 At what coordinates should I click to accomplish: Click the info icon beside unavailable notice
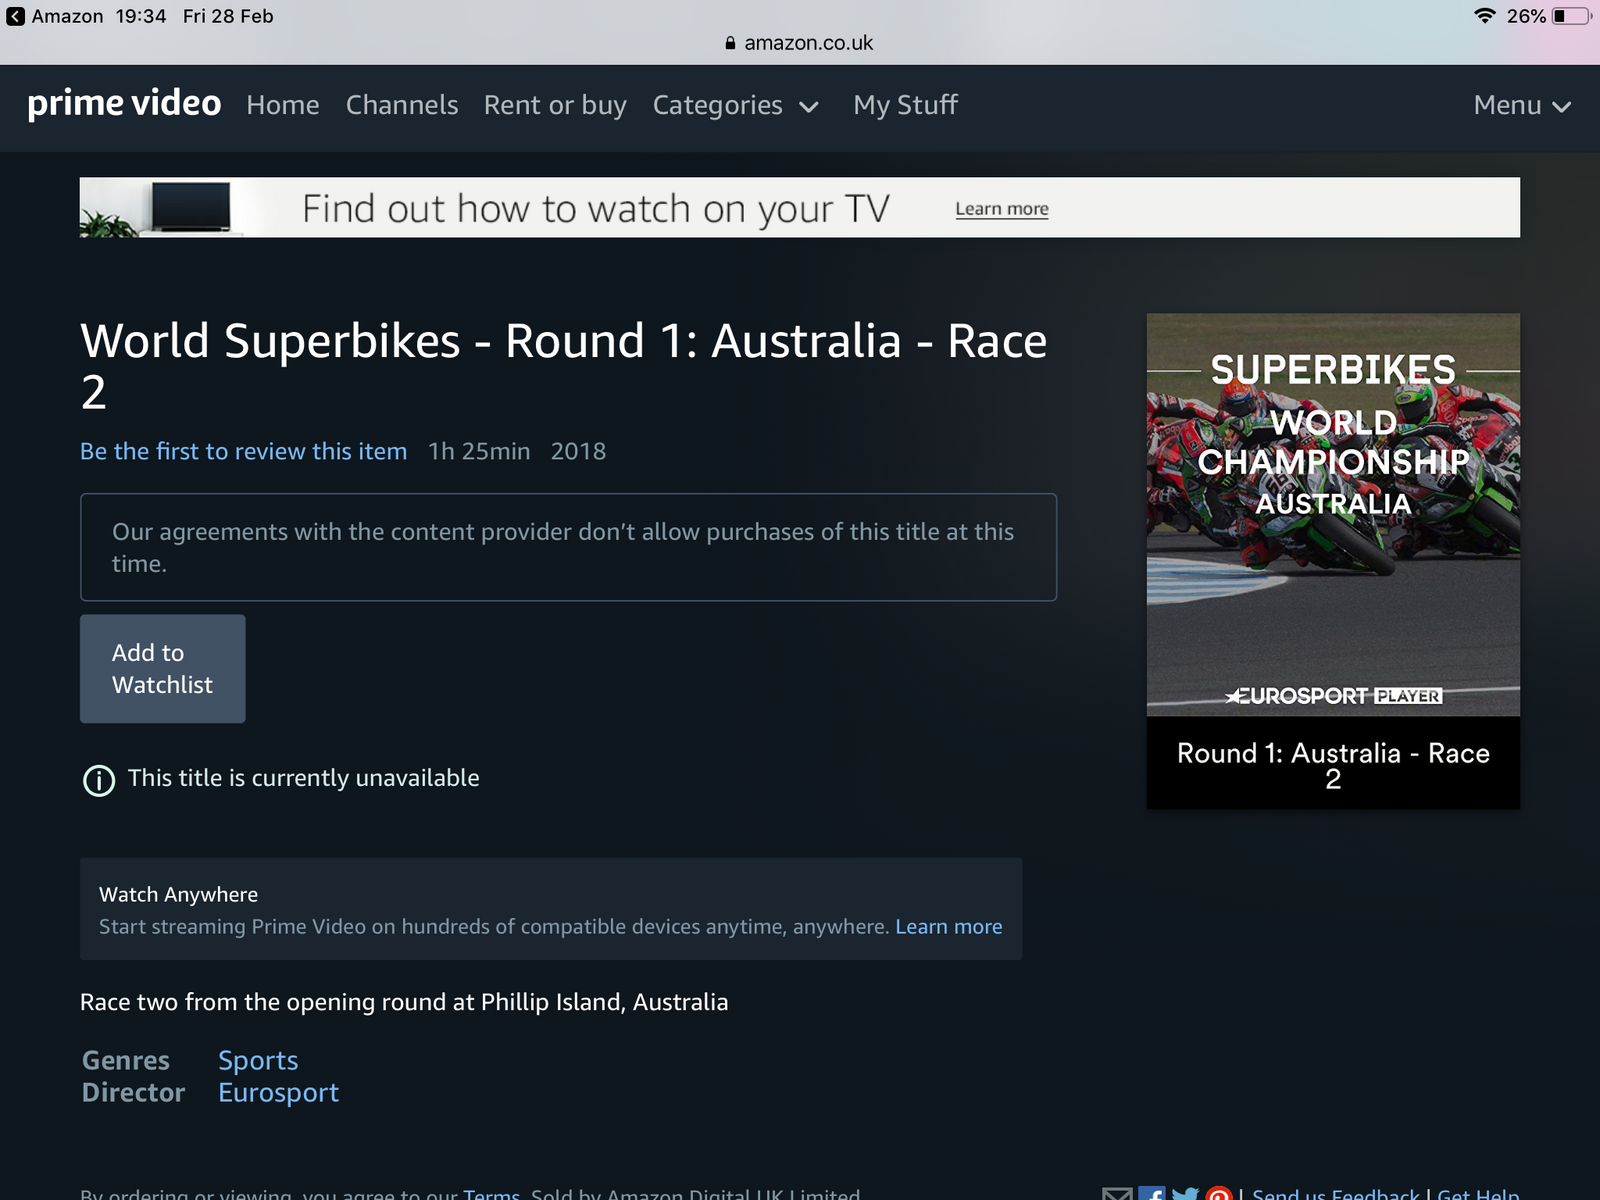pyautogui.click(x=99, y=780)
